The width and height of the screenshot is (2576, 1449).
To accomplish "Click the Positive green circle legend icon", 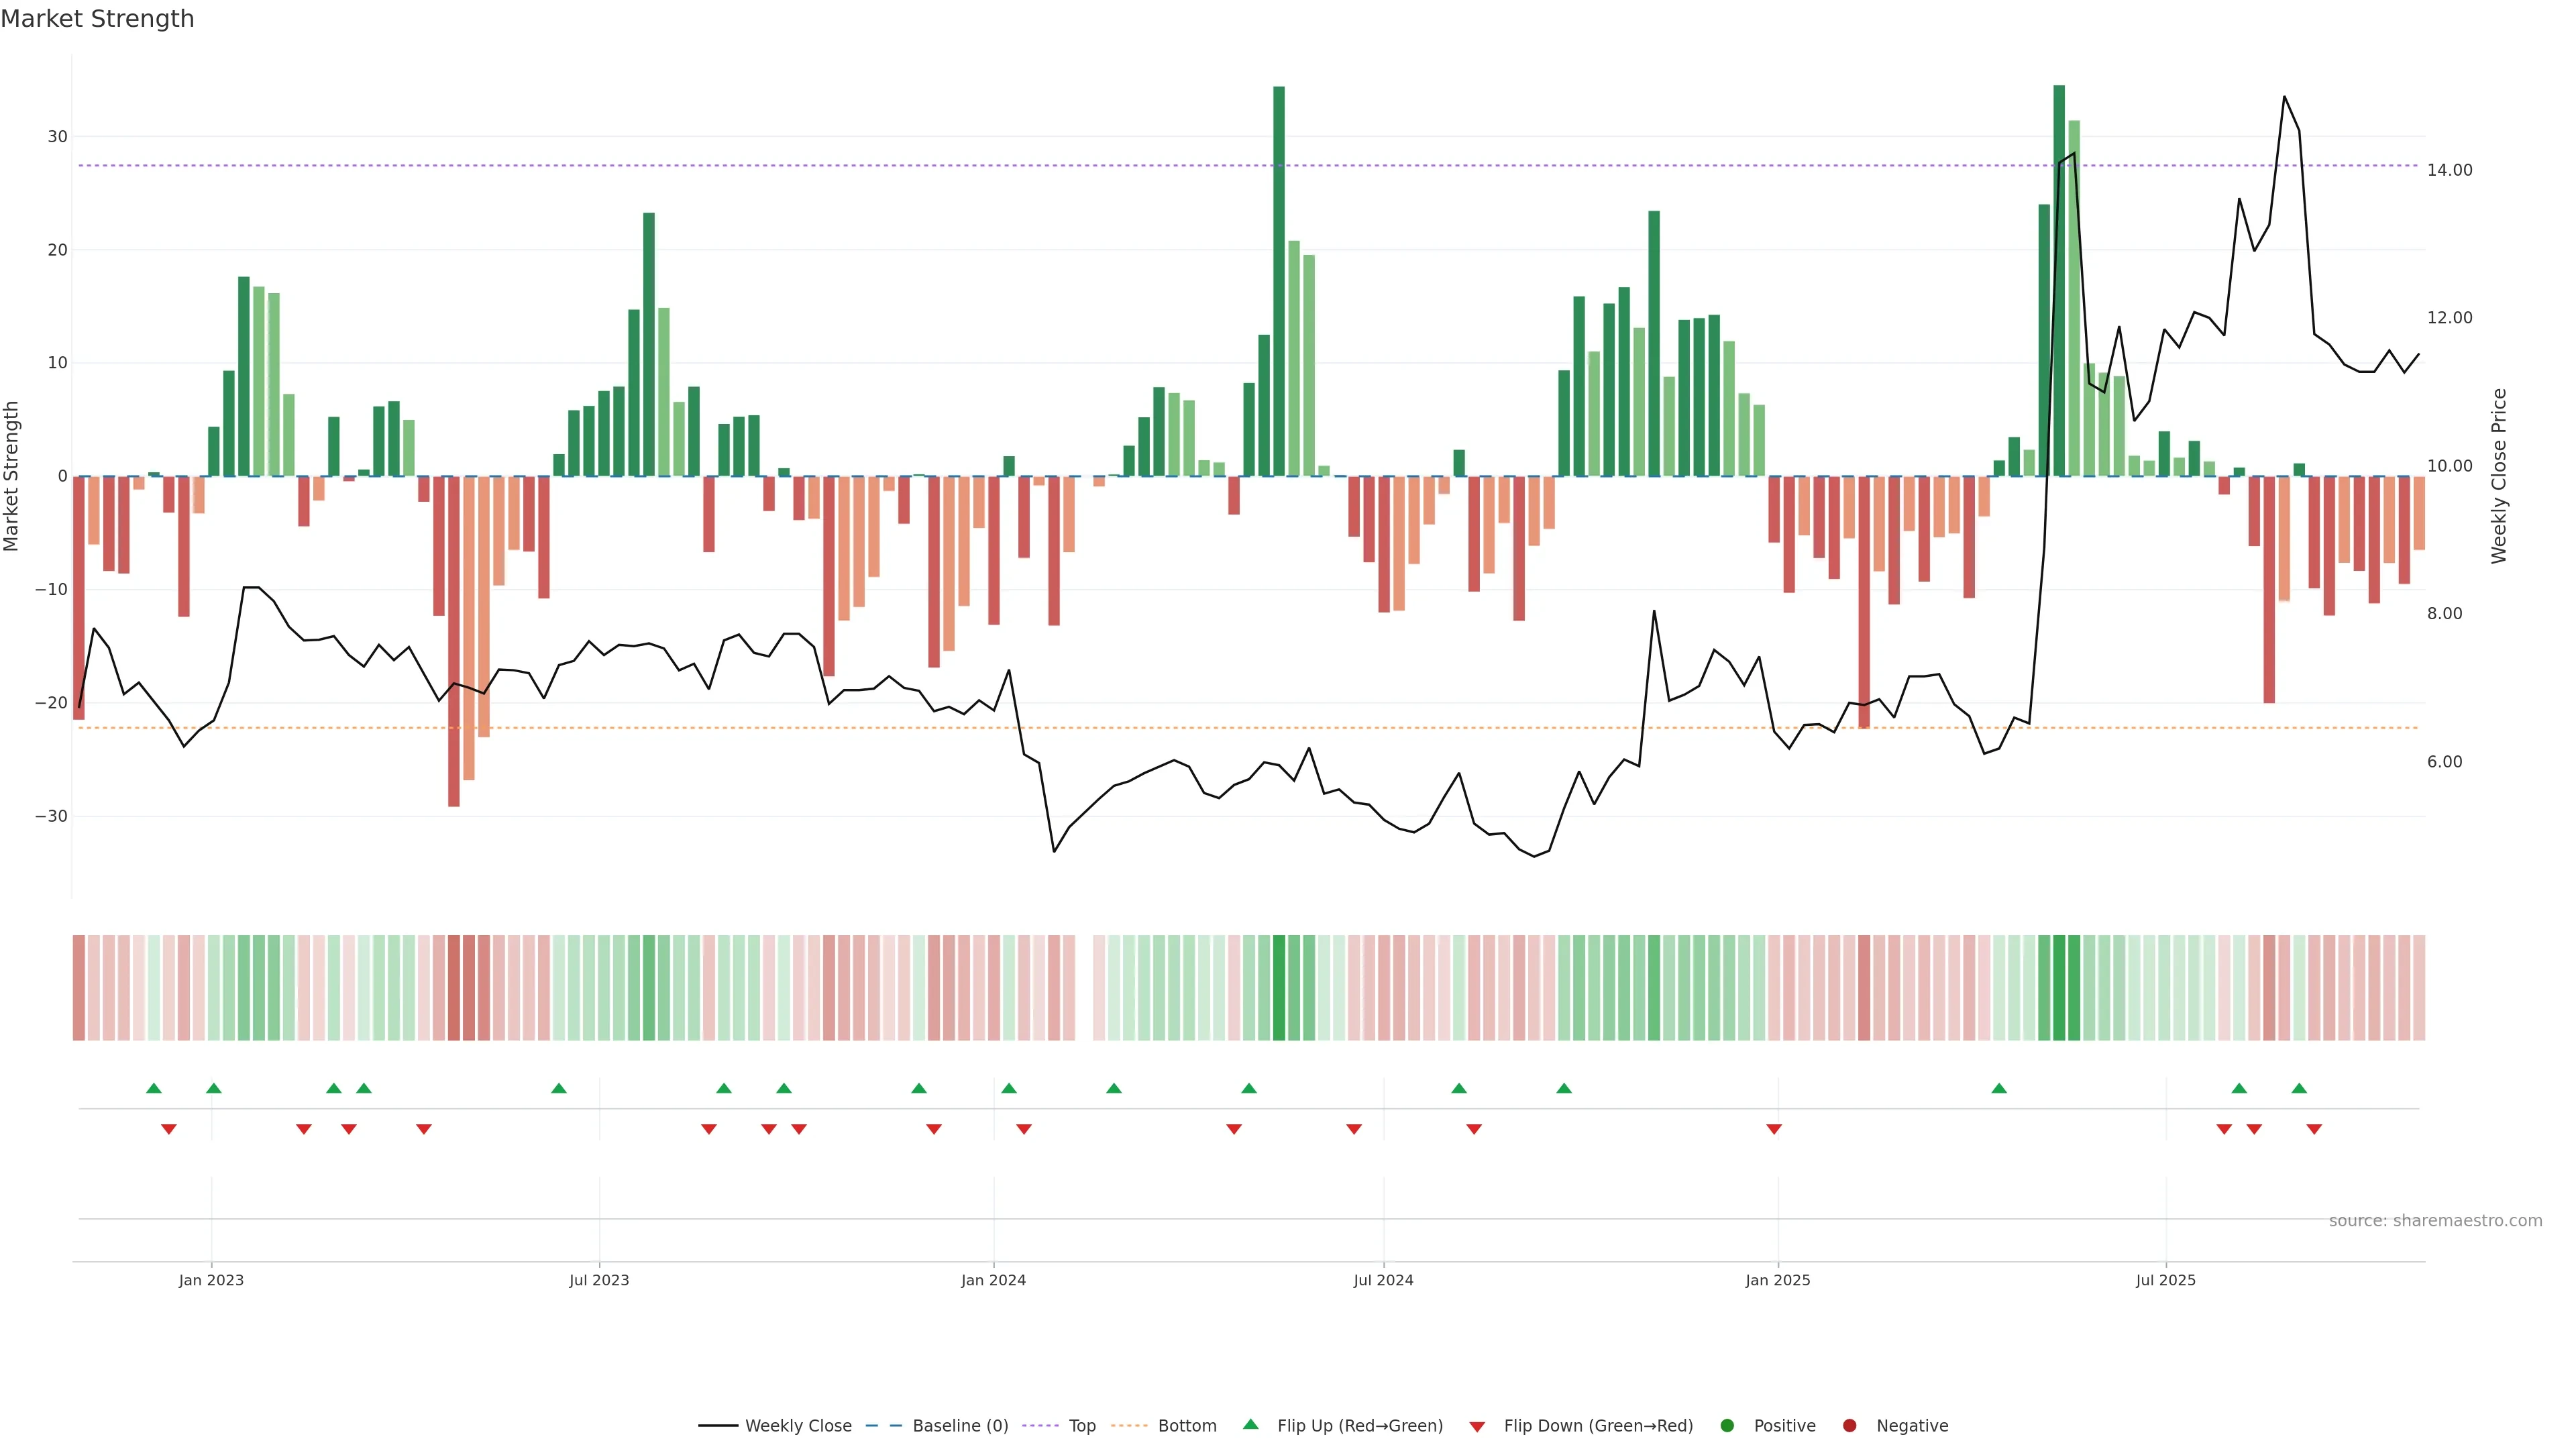I will point(1727,1425).
